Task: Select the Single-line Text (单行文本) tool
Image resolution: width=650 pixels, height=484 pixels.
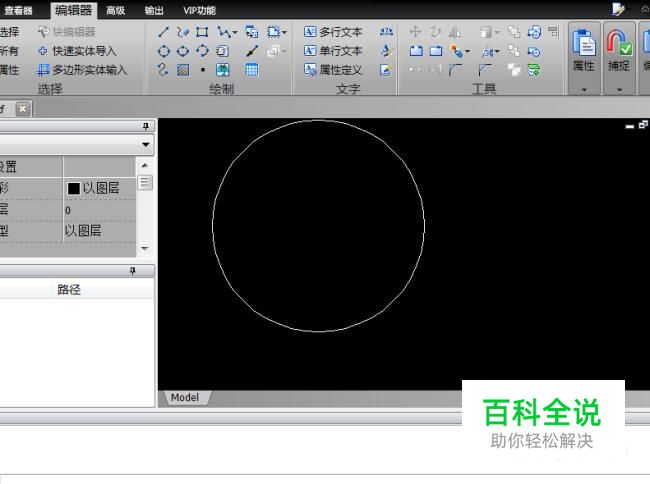Action: click(333, 51)
